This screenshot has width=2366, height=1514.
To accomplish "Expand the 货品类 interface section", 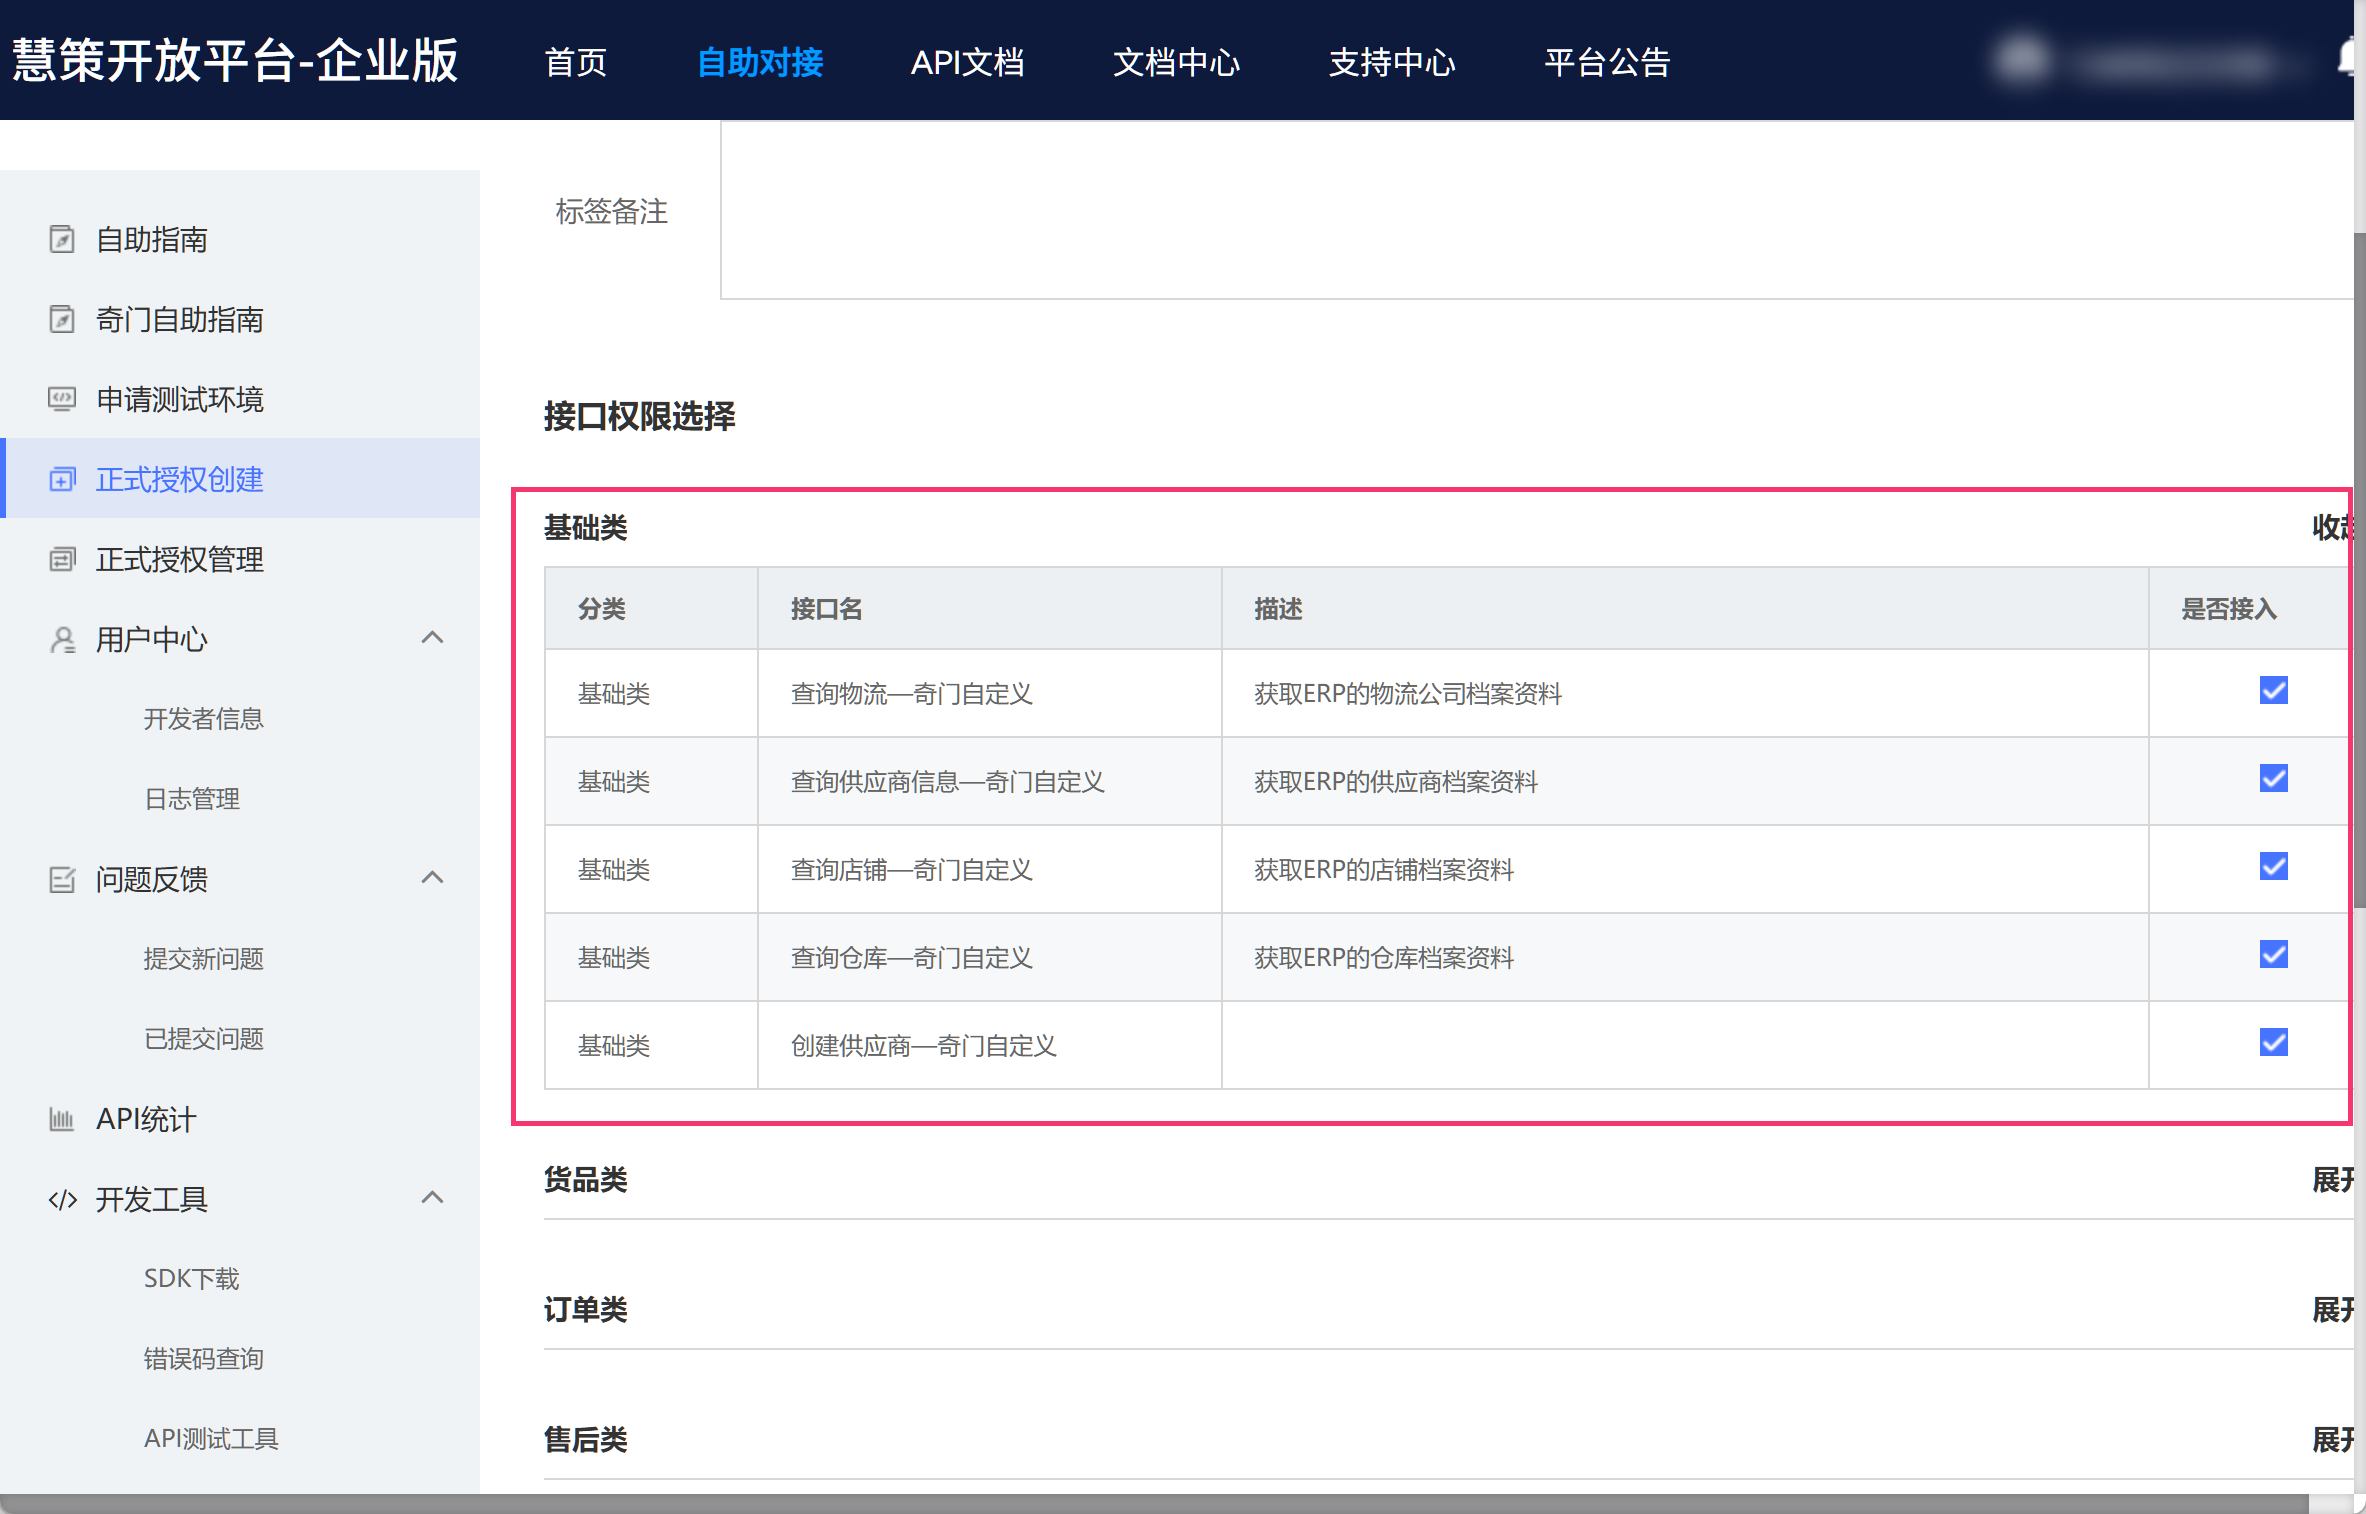I will point(2332,1180).
